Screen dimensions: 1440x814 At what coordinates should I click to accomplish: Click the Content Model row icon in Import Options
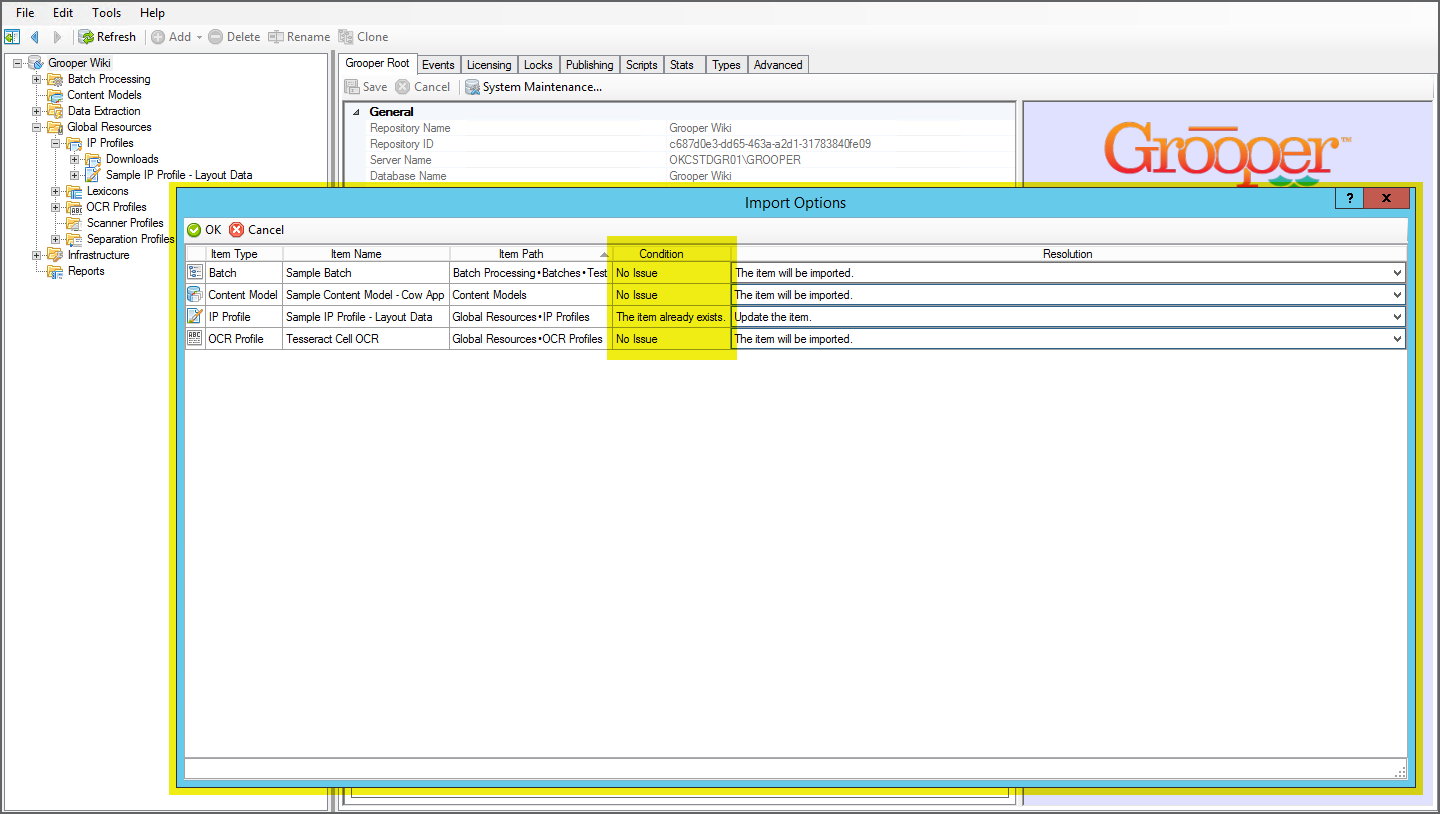[x=195, y=294]
